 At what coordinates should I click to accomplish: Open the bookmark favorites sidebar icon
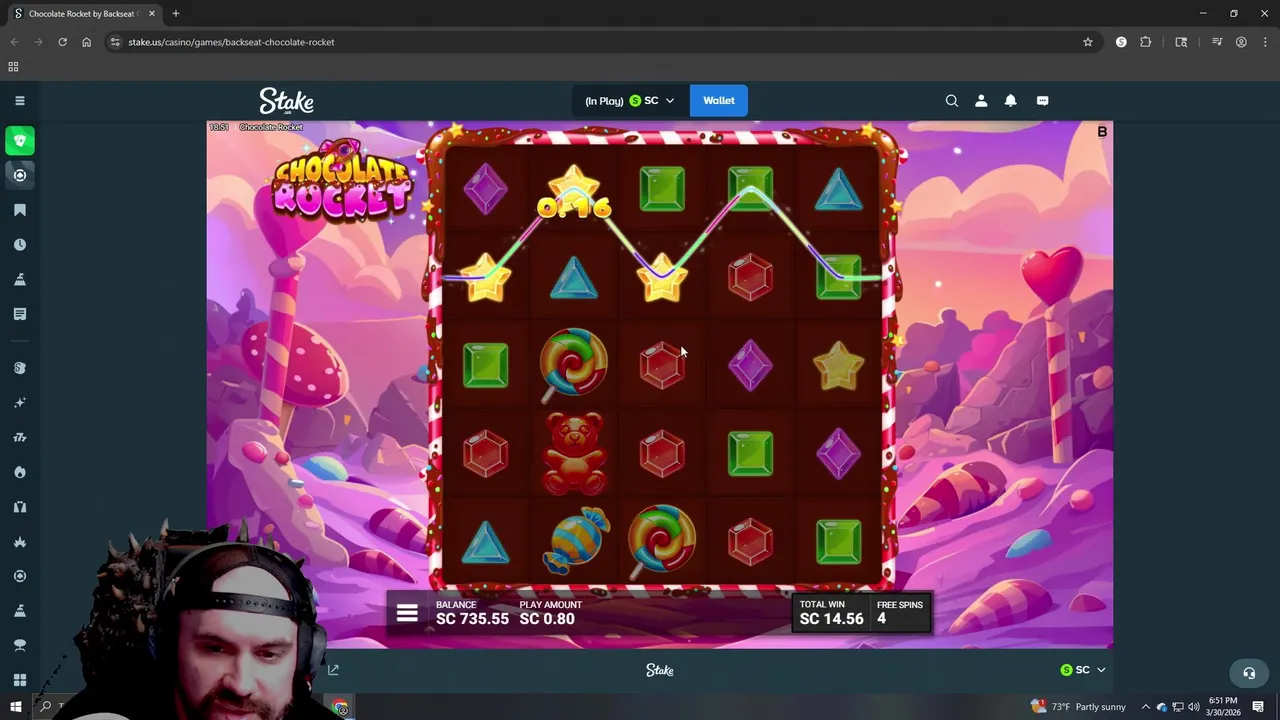click(x=19, y=210)
